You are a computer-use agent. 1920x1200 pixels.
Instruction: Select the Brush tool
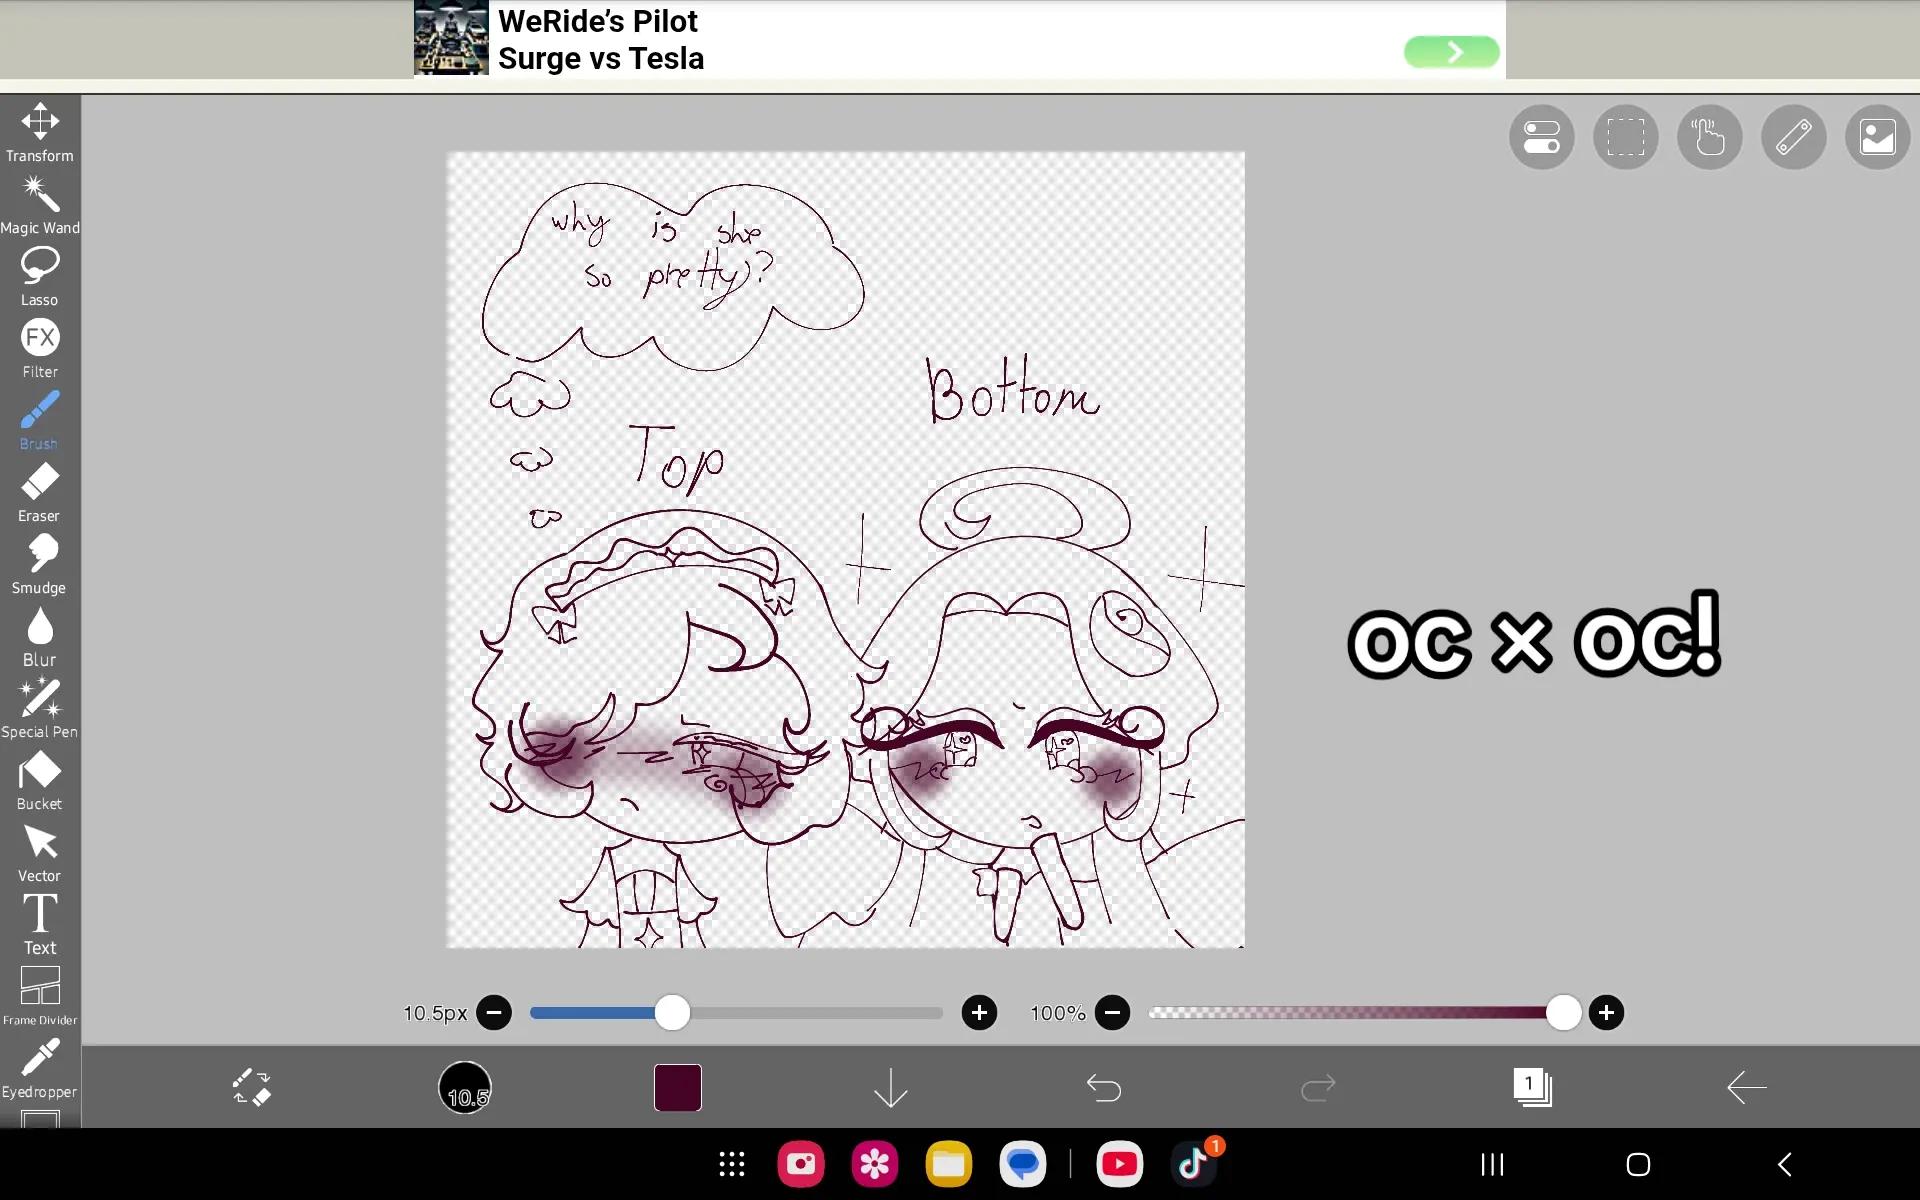click(x=40, y=421)
